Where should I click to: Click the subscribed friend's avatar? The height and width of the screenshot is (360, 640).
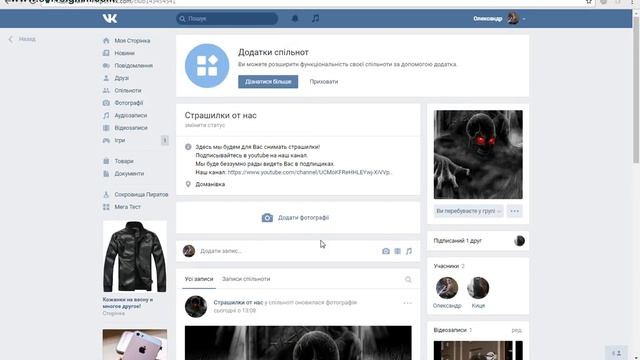coord(519,241)
